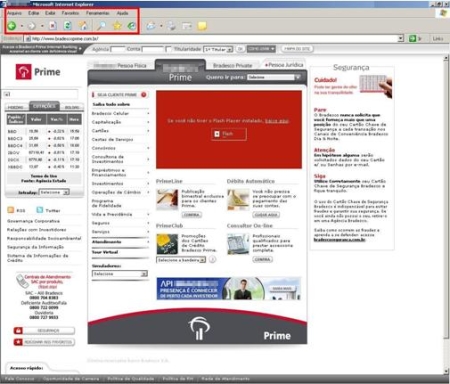This screenshot has height=384, width=450.
Task: Click the Print toolbar icon
Action: point(171,26)
